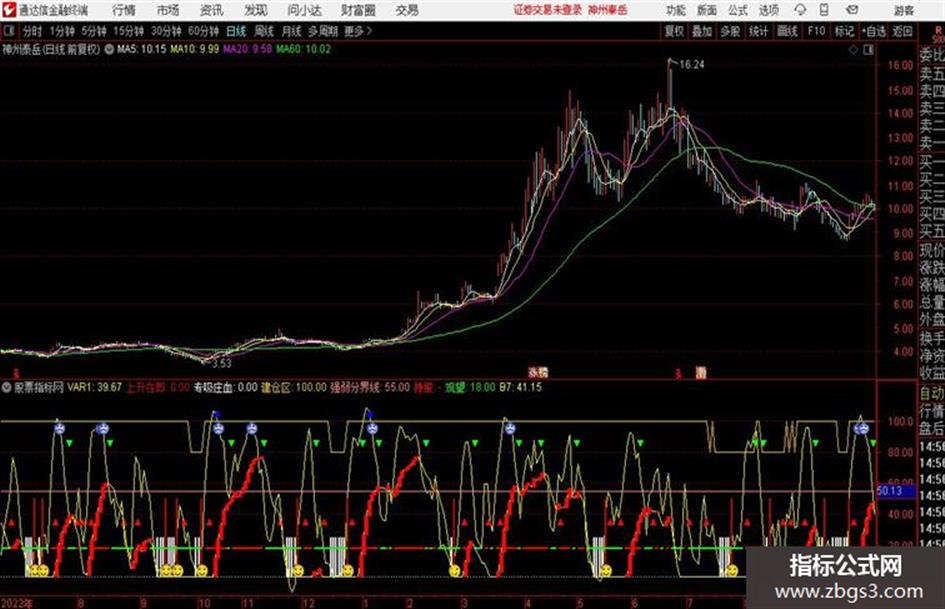Click the 叠加 overlay button

tap(702, 31)
